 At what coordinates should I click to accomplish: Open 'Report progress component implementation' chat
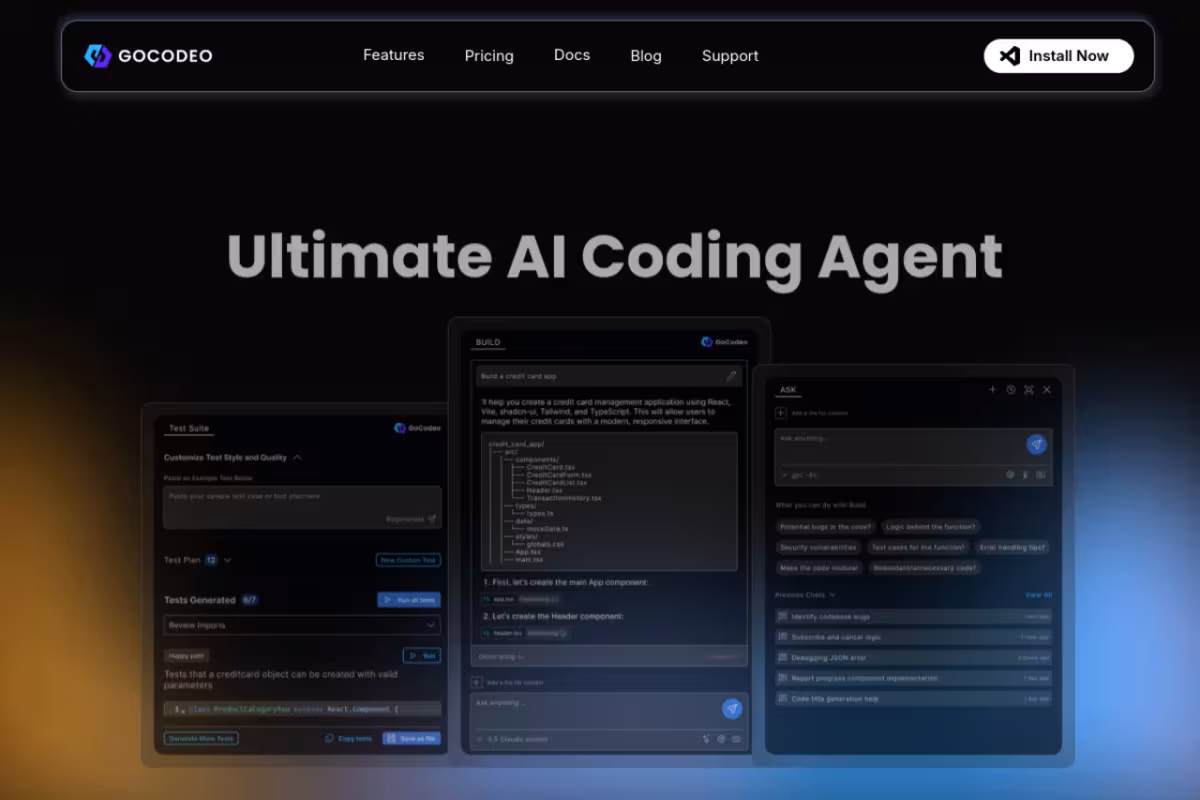point(913,678)
